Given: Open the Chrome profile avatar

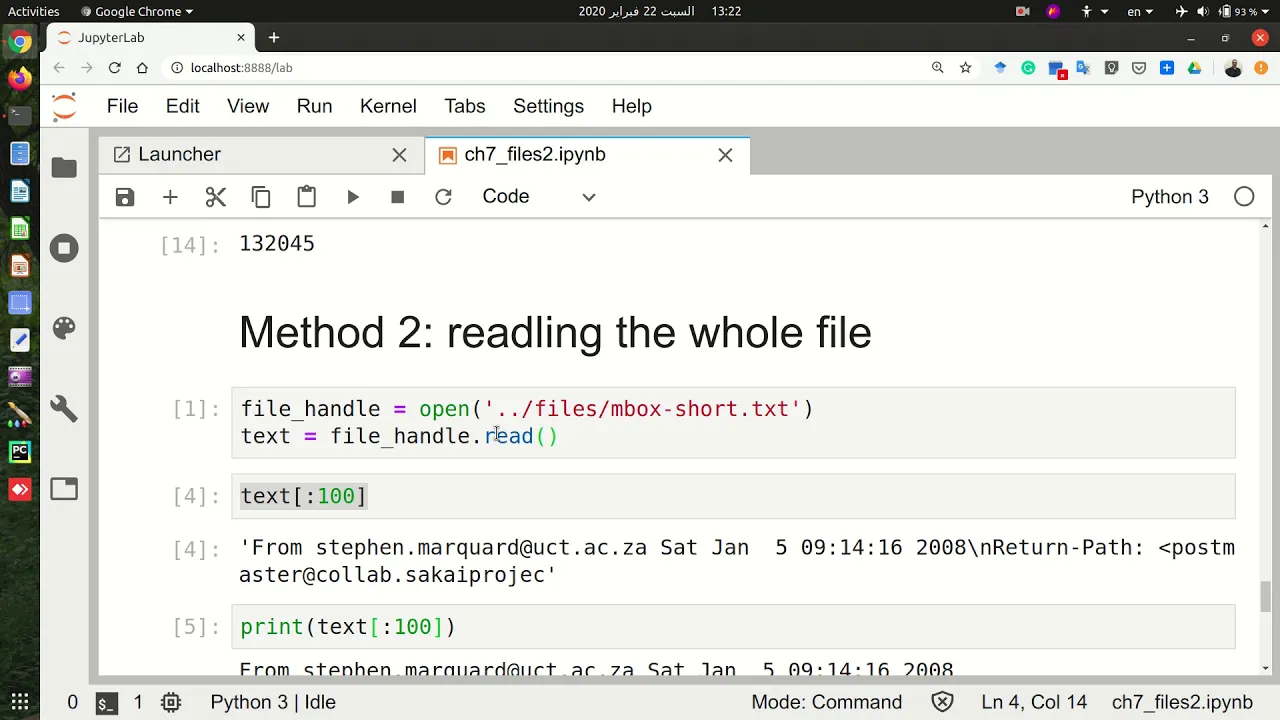Looking at the screenshot, I should tap(1233, 68).
